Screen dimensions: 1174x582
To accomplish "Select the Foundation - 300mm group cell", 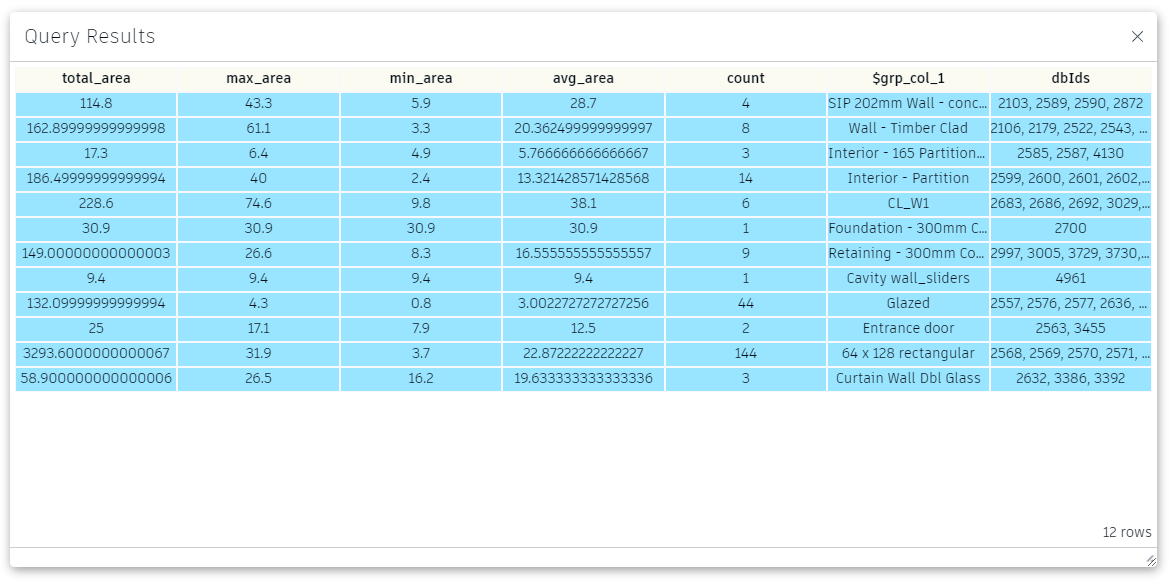I will point(908,228).
